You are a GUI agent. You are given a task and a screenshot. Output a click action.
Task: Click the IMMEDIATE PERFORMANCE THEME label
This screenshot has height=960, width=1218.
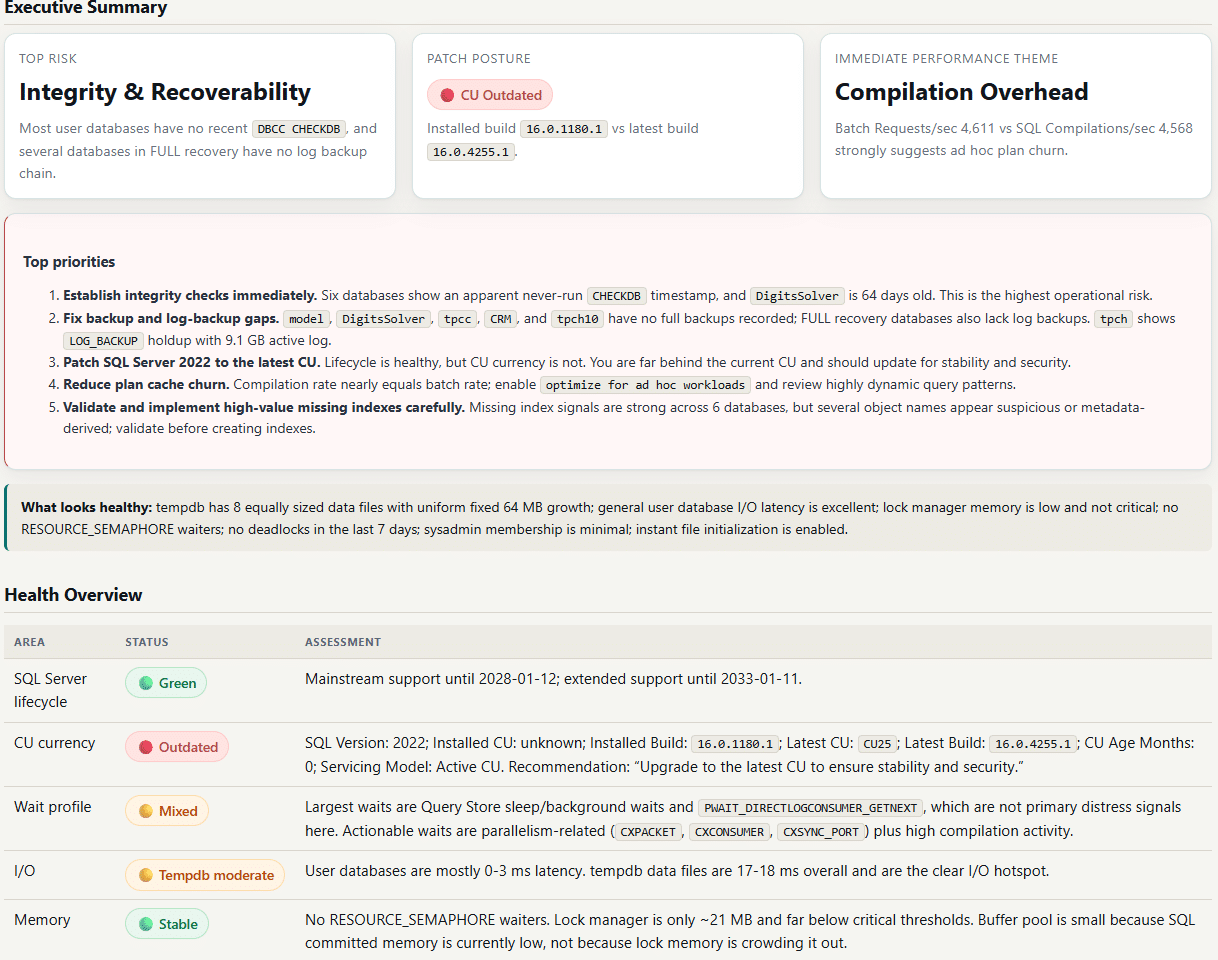tap(947, 59)
